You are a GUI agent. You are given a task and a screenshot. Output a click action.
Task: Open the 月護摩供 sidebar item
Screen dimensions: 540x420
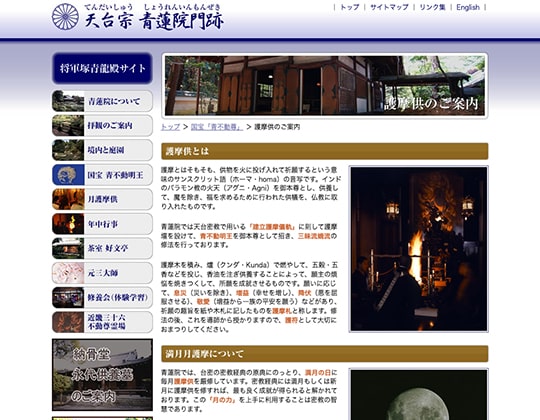click(102, 199)
